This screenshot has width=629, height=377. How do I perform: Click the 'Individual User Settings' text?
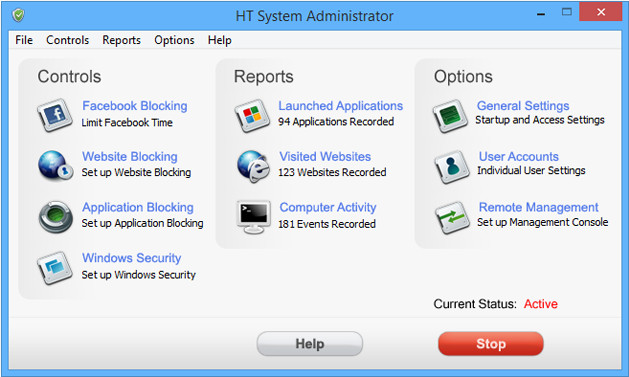(x=531, y=170)
